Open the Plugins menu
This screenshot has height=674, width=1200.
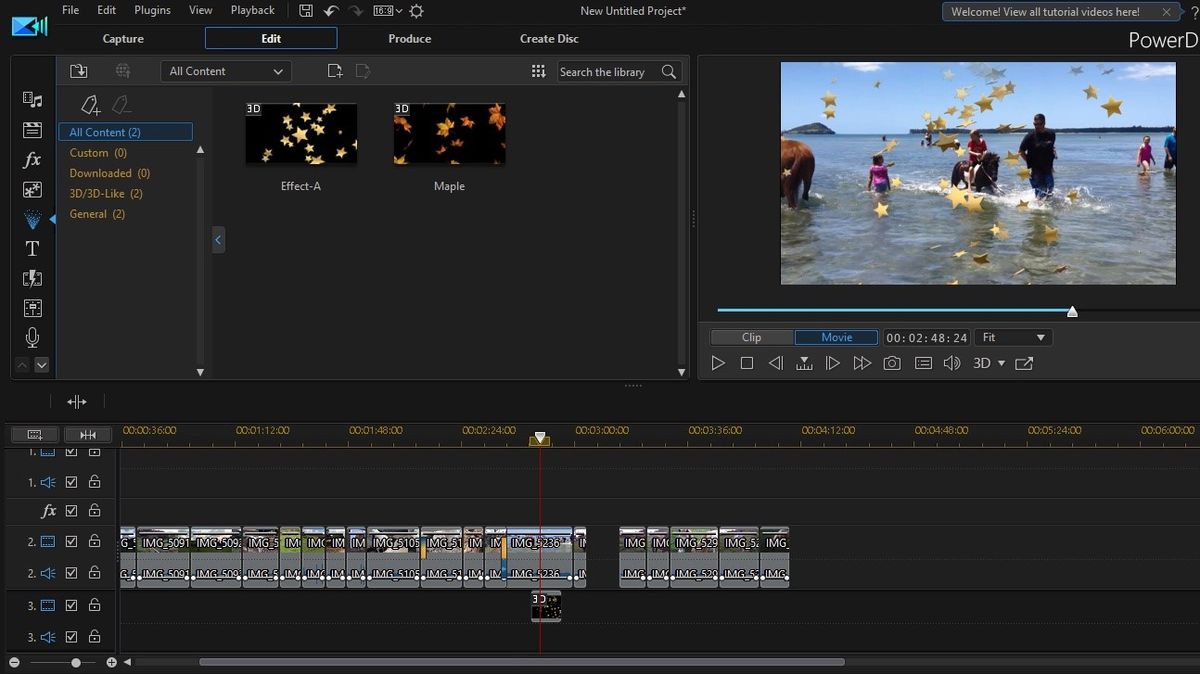(152, 10)
